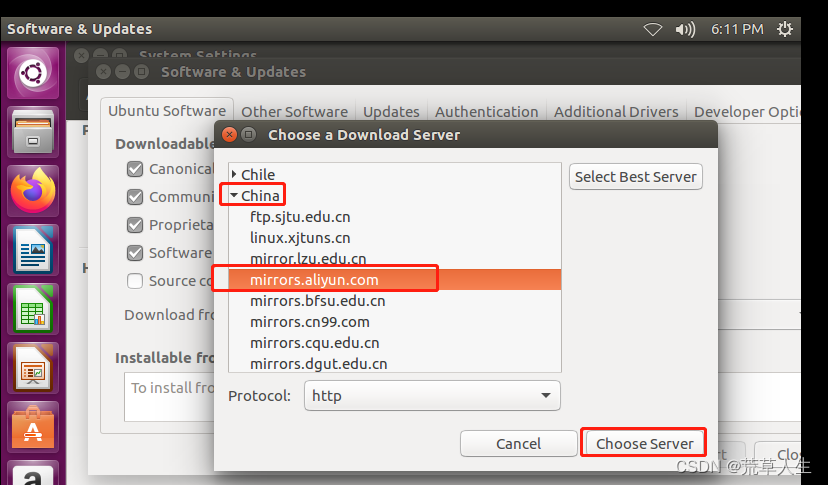This screenshot has width=828, height=485.
Task: Switch to the Other Software tab
Action: pyautogui.click(x=294, y=112)
